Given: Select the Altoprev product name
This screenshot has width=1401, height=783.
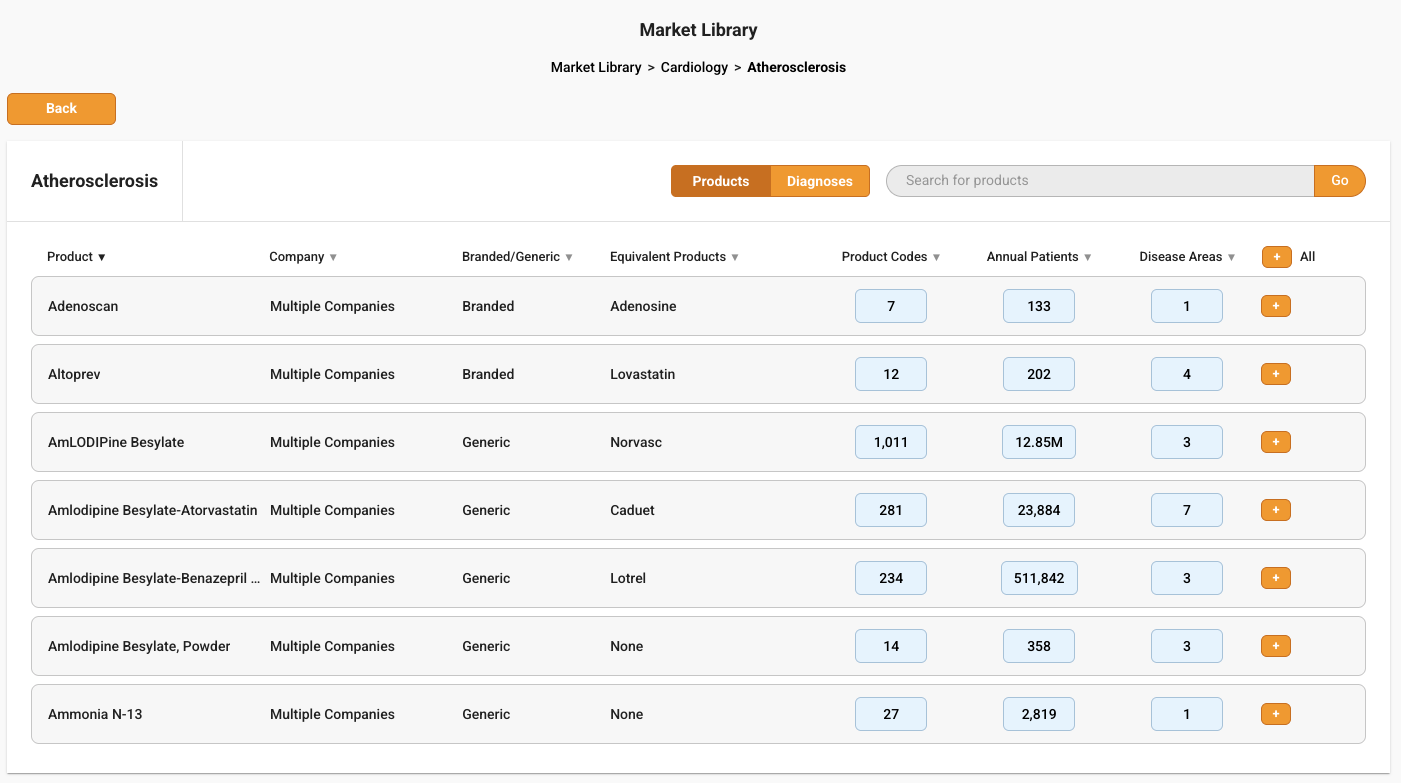Looking at the screenshot, I should (74, 375).
